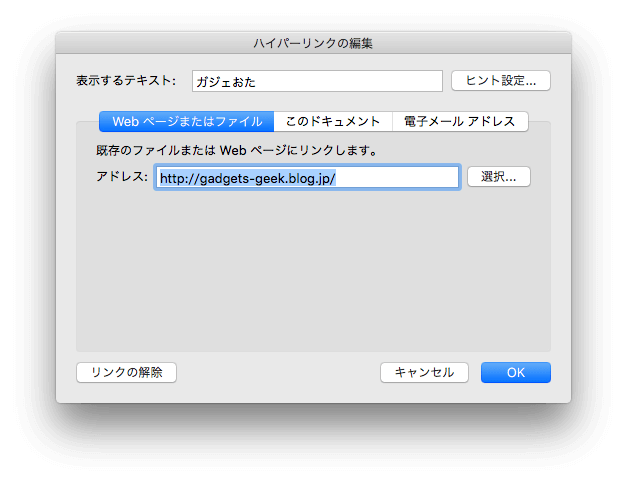Click the 表示するテキスト: label
627x483 pixels.
click(126, 80)
